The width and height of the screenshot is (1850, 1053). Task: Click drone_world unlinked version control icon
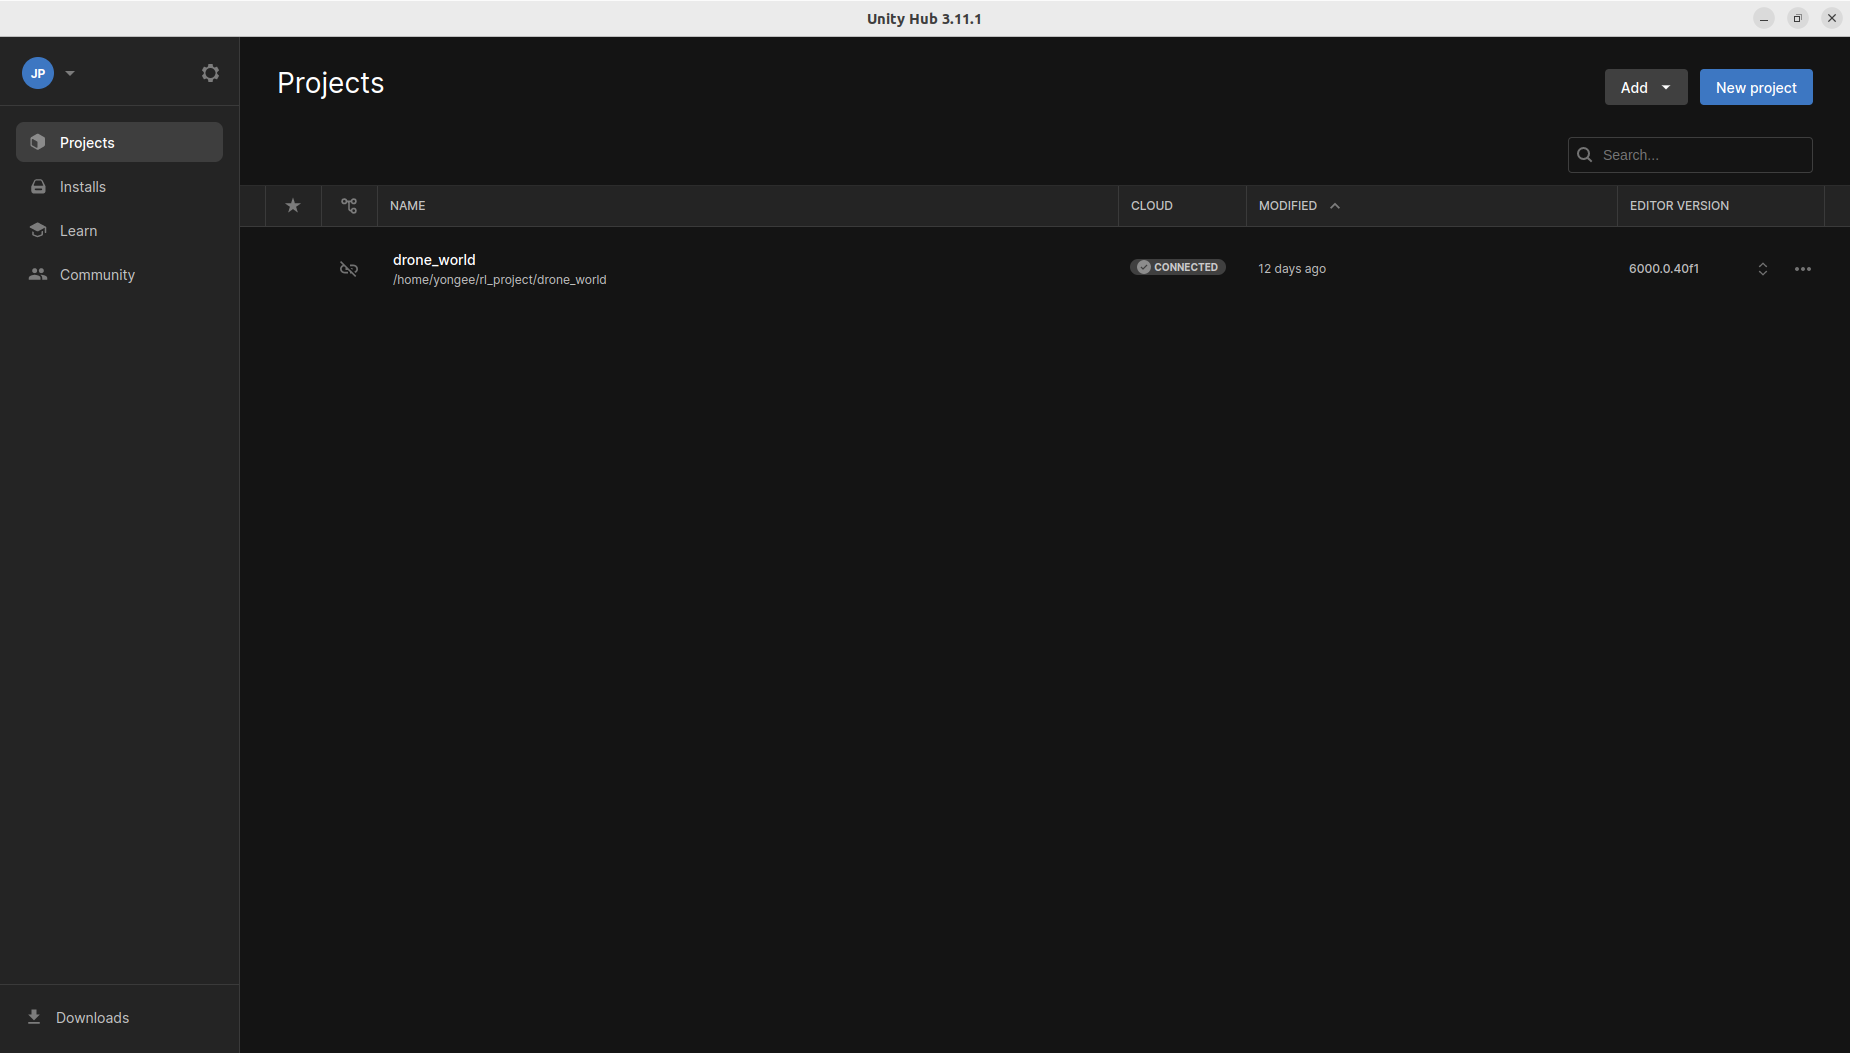click(x=349, y=269)
